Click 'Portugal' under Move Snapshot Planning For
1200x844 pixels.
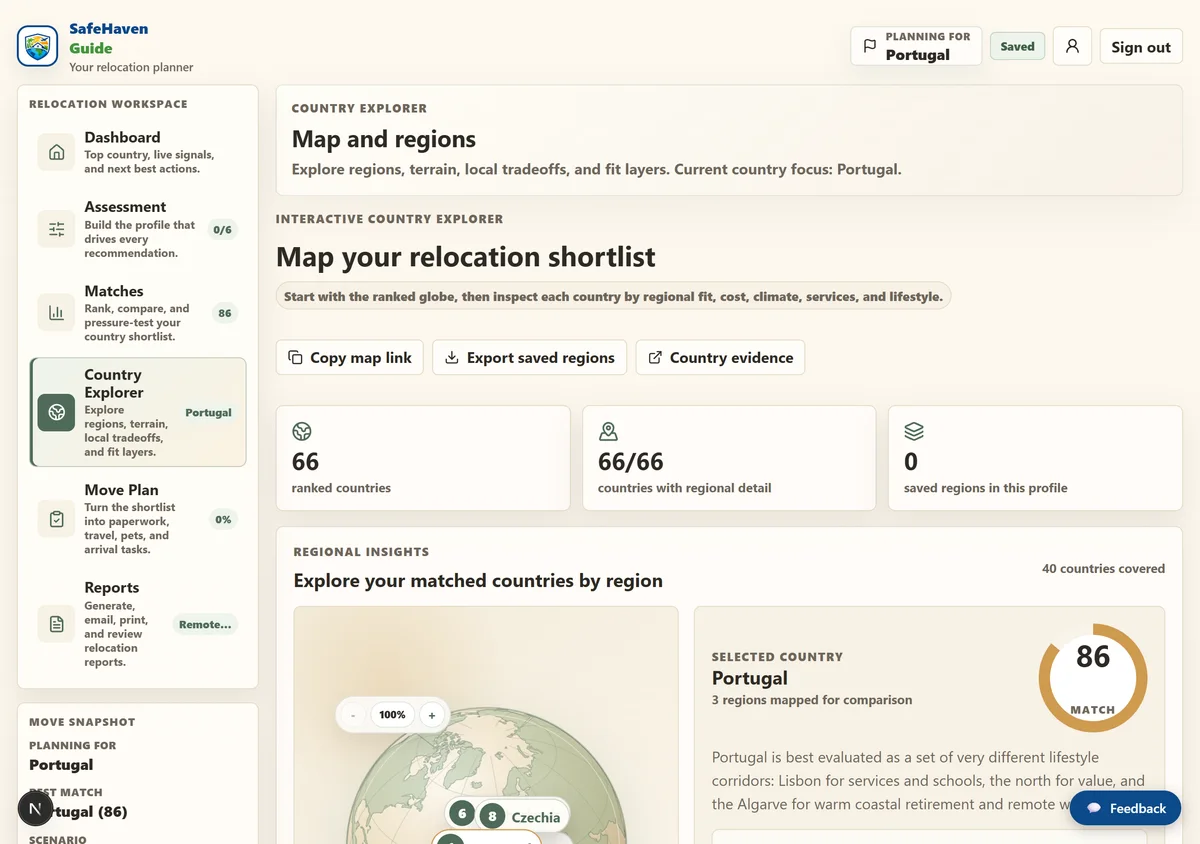pyautogui.click(x=61, y=764)
